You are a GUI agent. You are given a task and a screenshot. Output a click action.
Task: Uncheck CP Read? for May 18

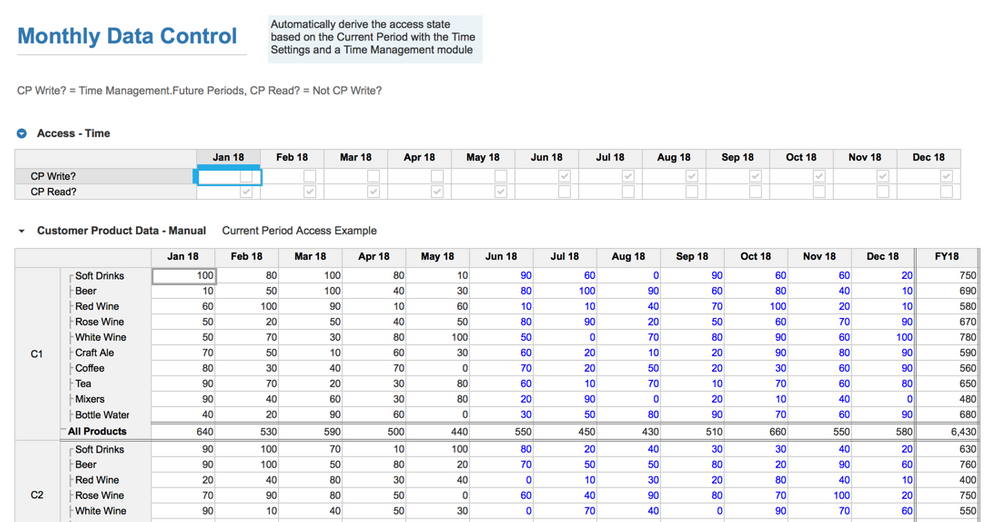click(x=500, y=192)
